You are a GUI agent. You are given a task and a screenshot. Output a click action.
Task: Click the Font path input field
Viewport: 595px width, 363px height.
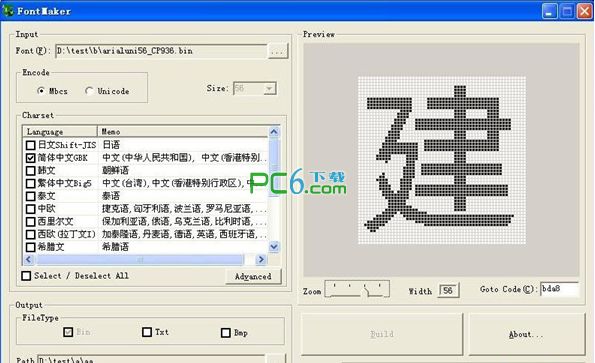point(162,51)
